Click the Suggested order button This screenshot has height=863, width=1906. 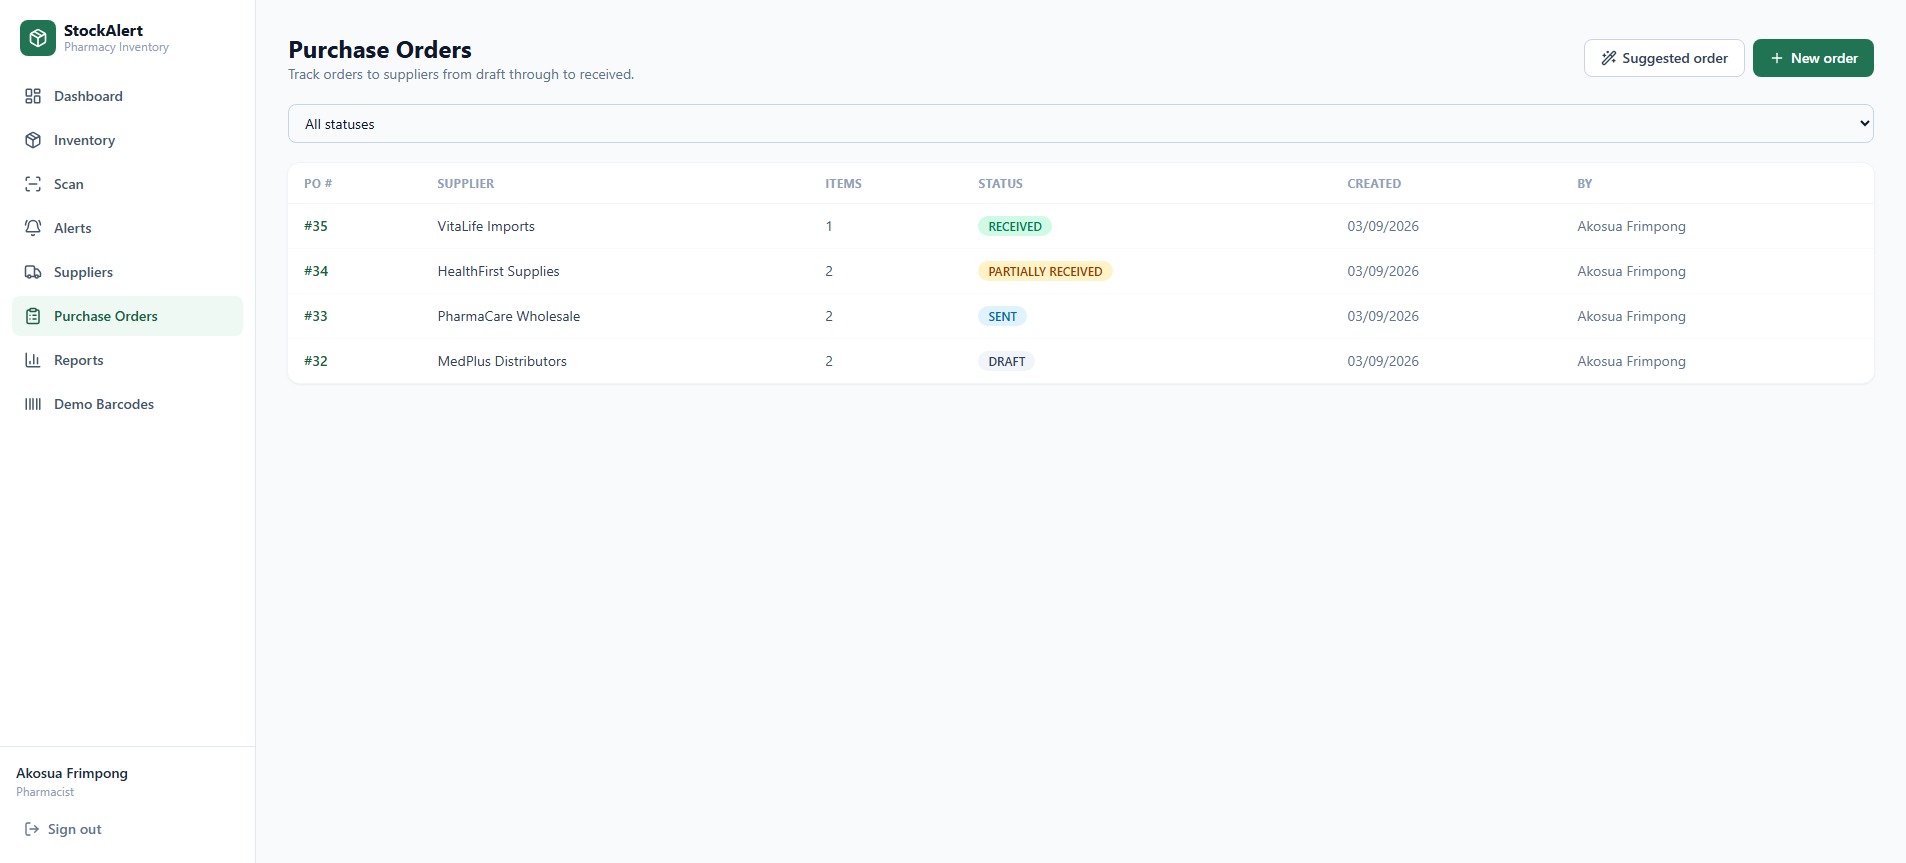coord(1664,58)
